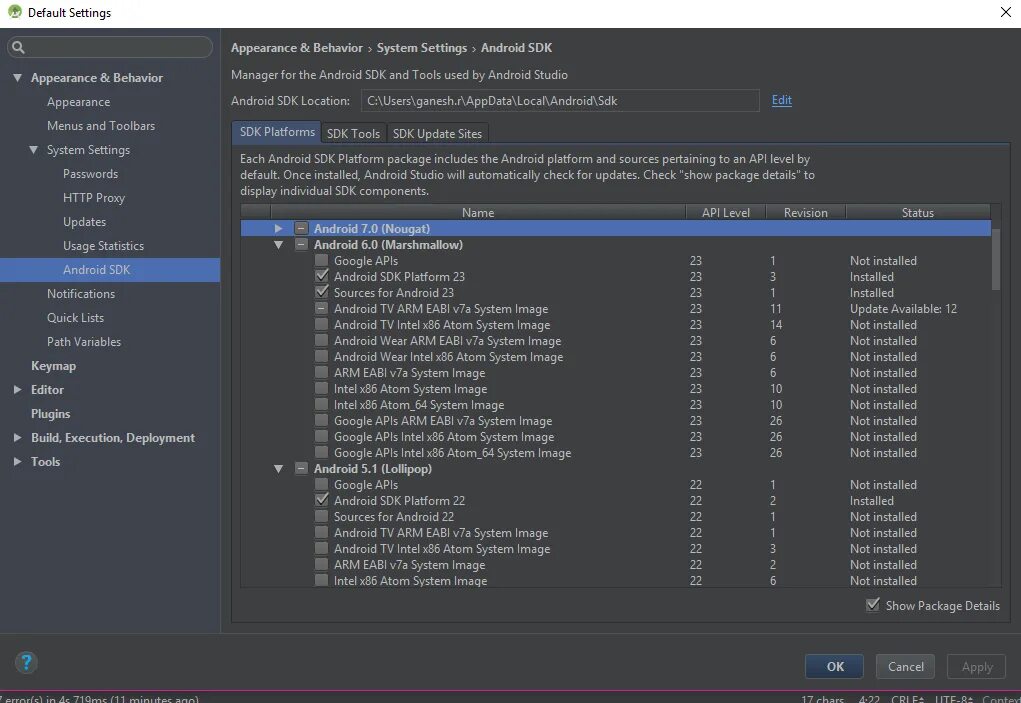Expand the Editor settings node
This screenshot has width=1021, height=703.
pyautogui.click(x=18, y=389)
